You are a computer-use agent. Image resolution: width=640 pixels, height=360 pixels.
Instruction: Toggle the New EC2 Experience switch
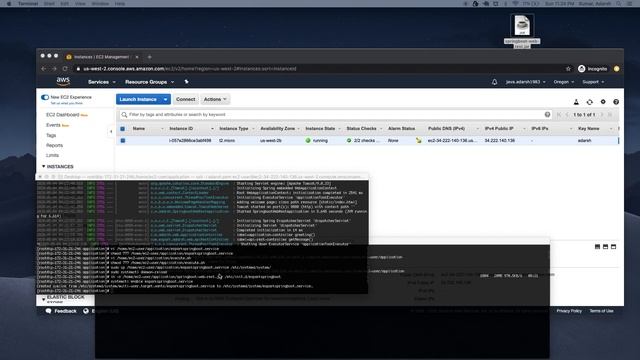45,97
